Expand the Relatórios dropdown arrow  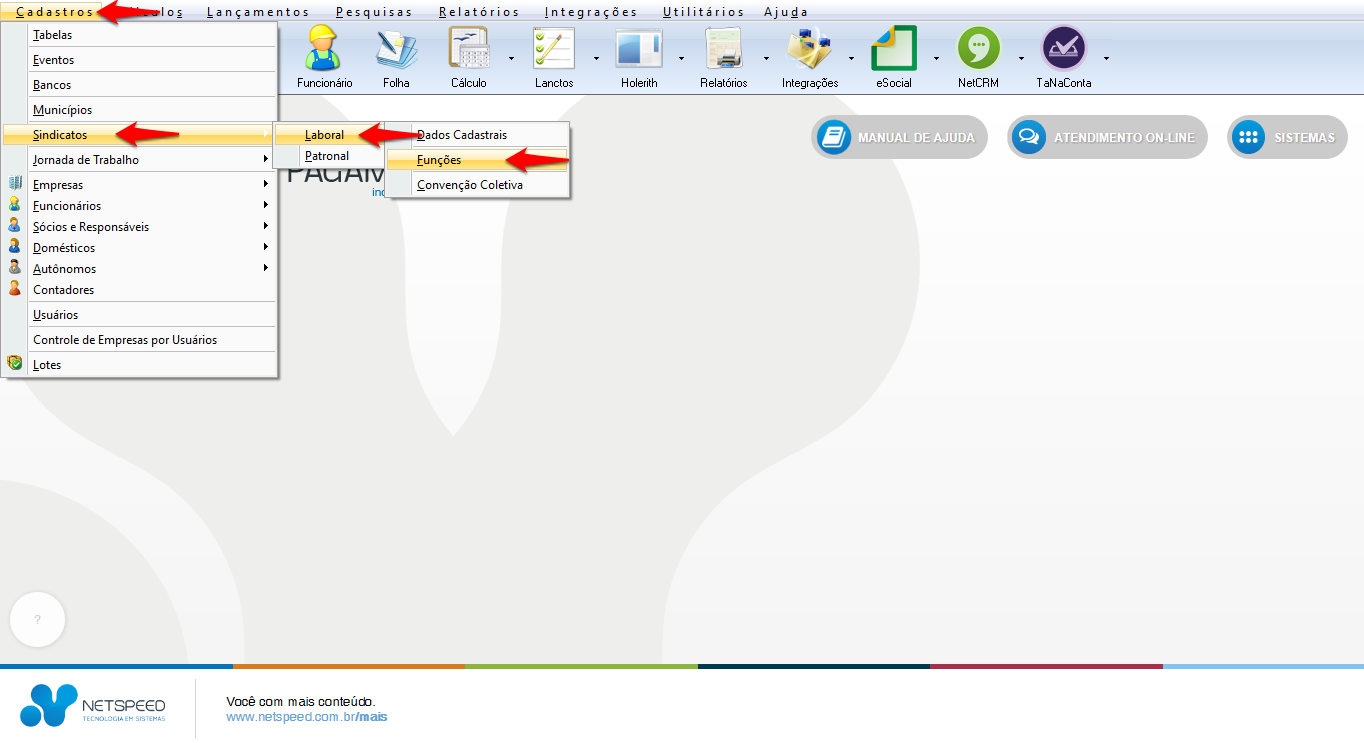[766, 57]
